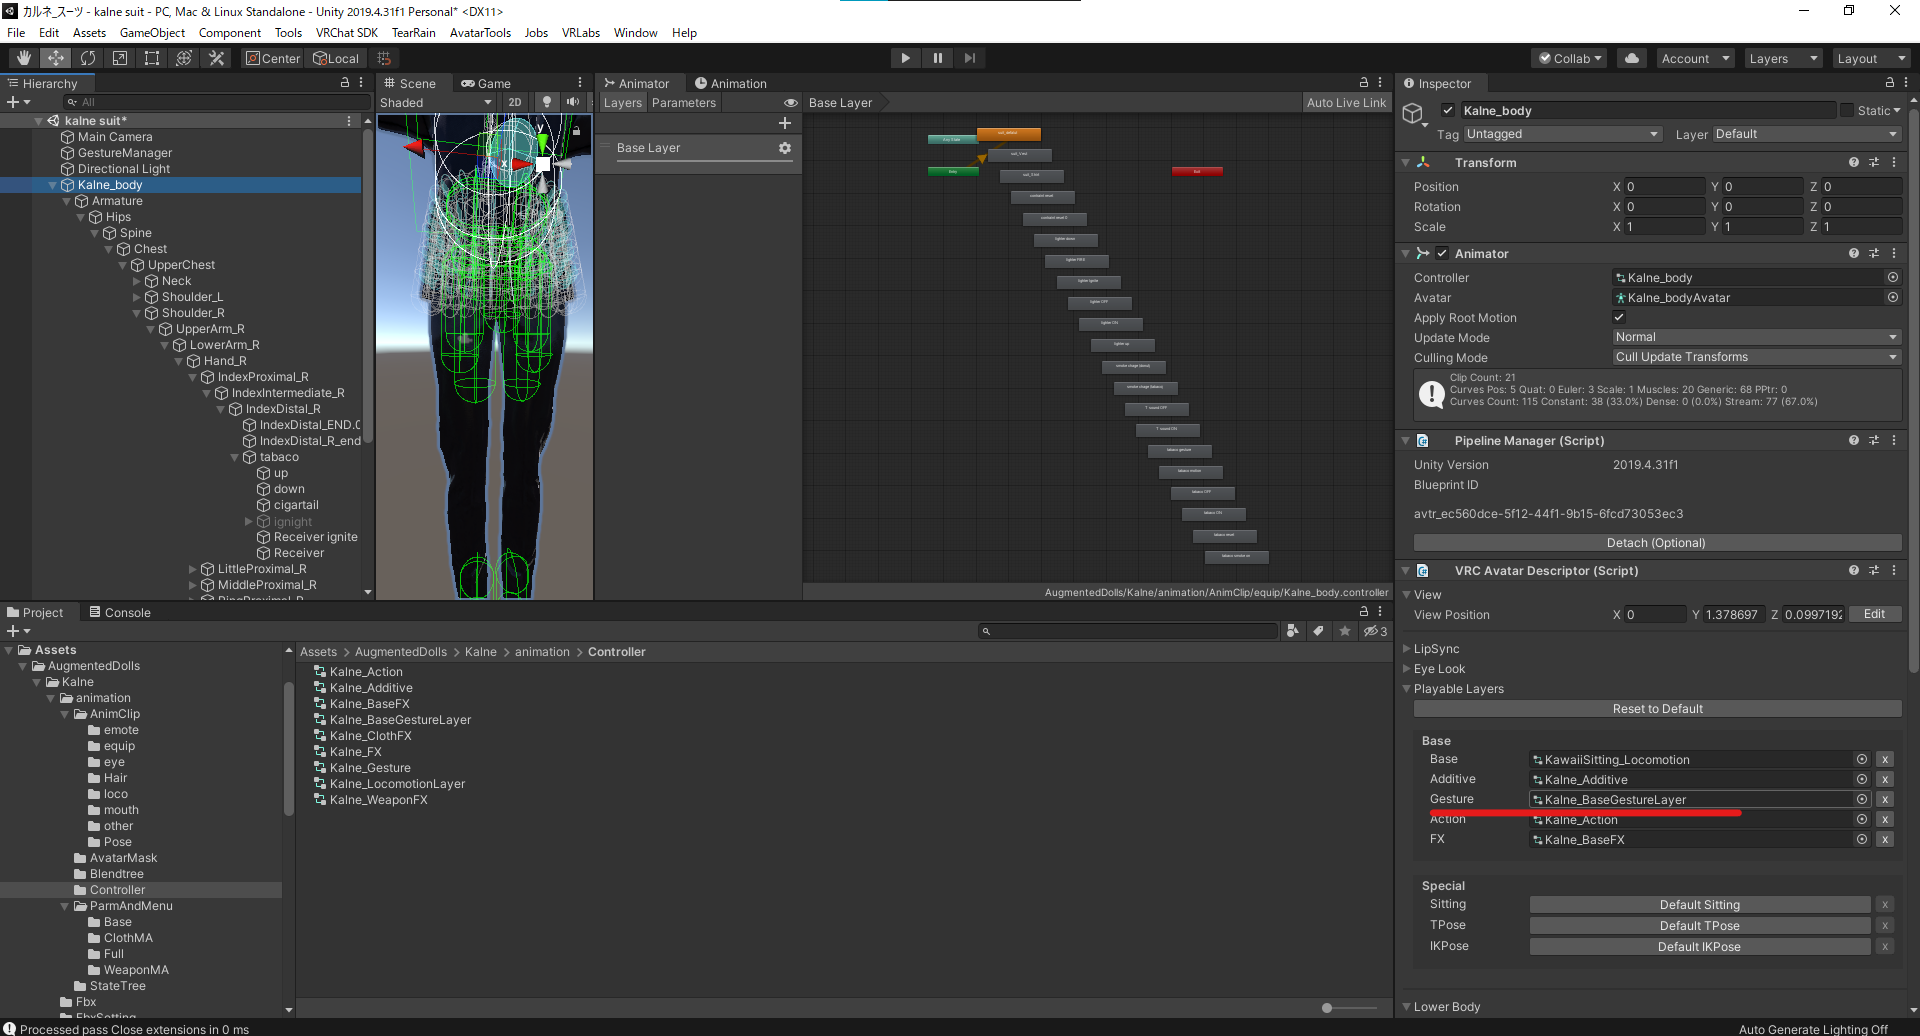Collapse the Spine bone in the Hierarchy
Viewport: 1920px width, 1036px height.
click(x=94, y=232)
